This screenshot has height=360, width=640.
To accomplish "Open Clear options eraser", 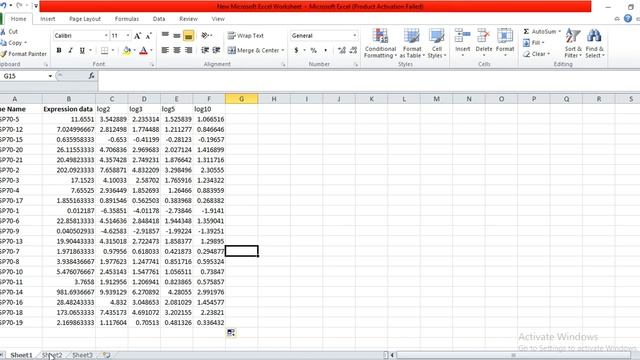I will pos(536,53).
